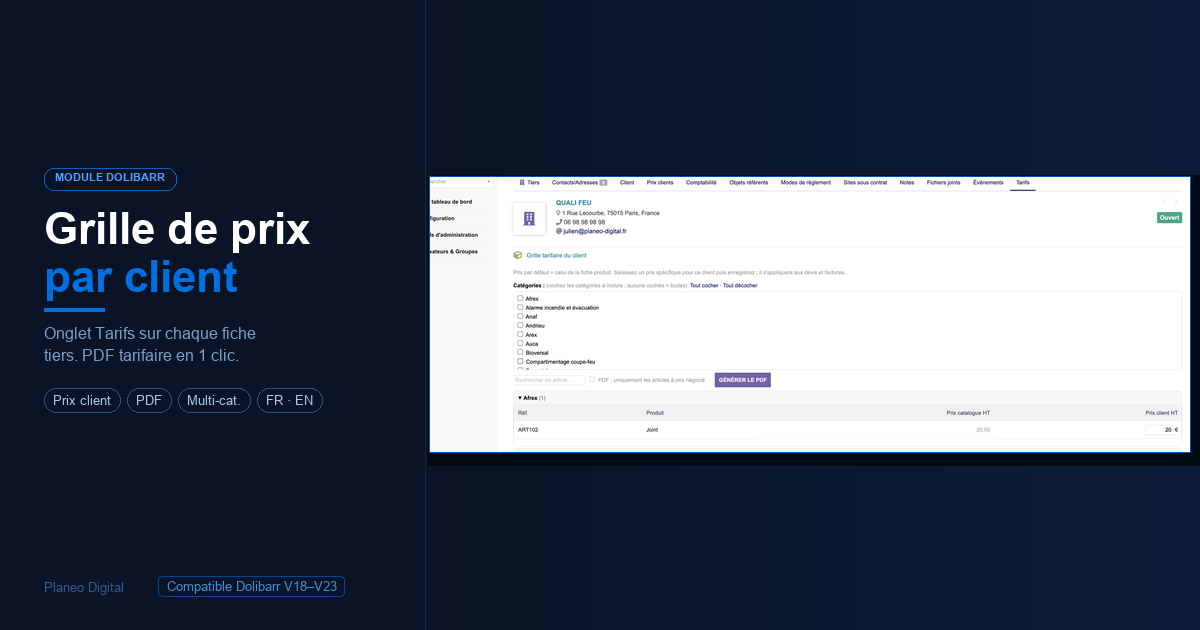This screenshot has width=1200, height=630.
Task: Click the box icon beside Grille tarifaire du client
Action: 518,256
